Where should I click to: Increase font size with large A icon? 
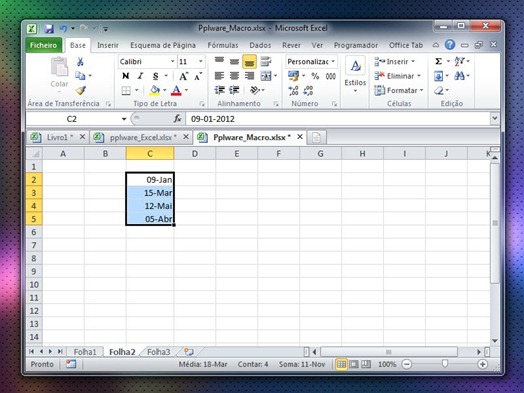183,76
